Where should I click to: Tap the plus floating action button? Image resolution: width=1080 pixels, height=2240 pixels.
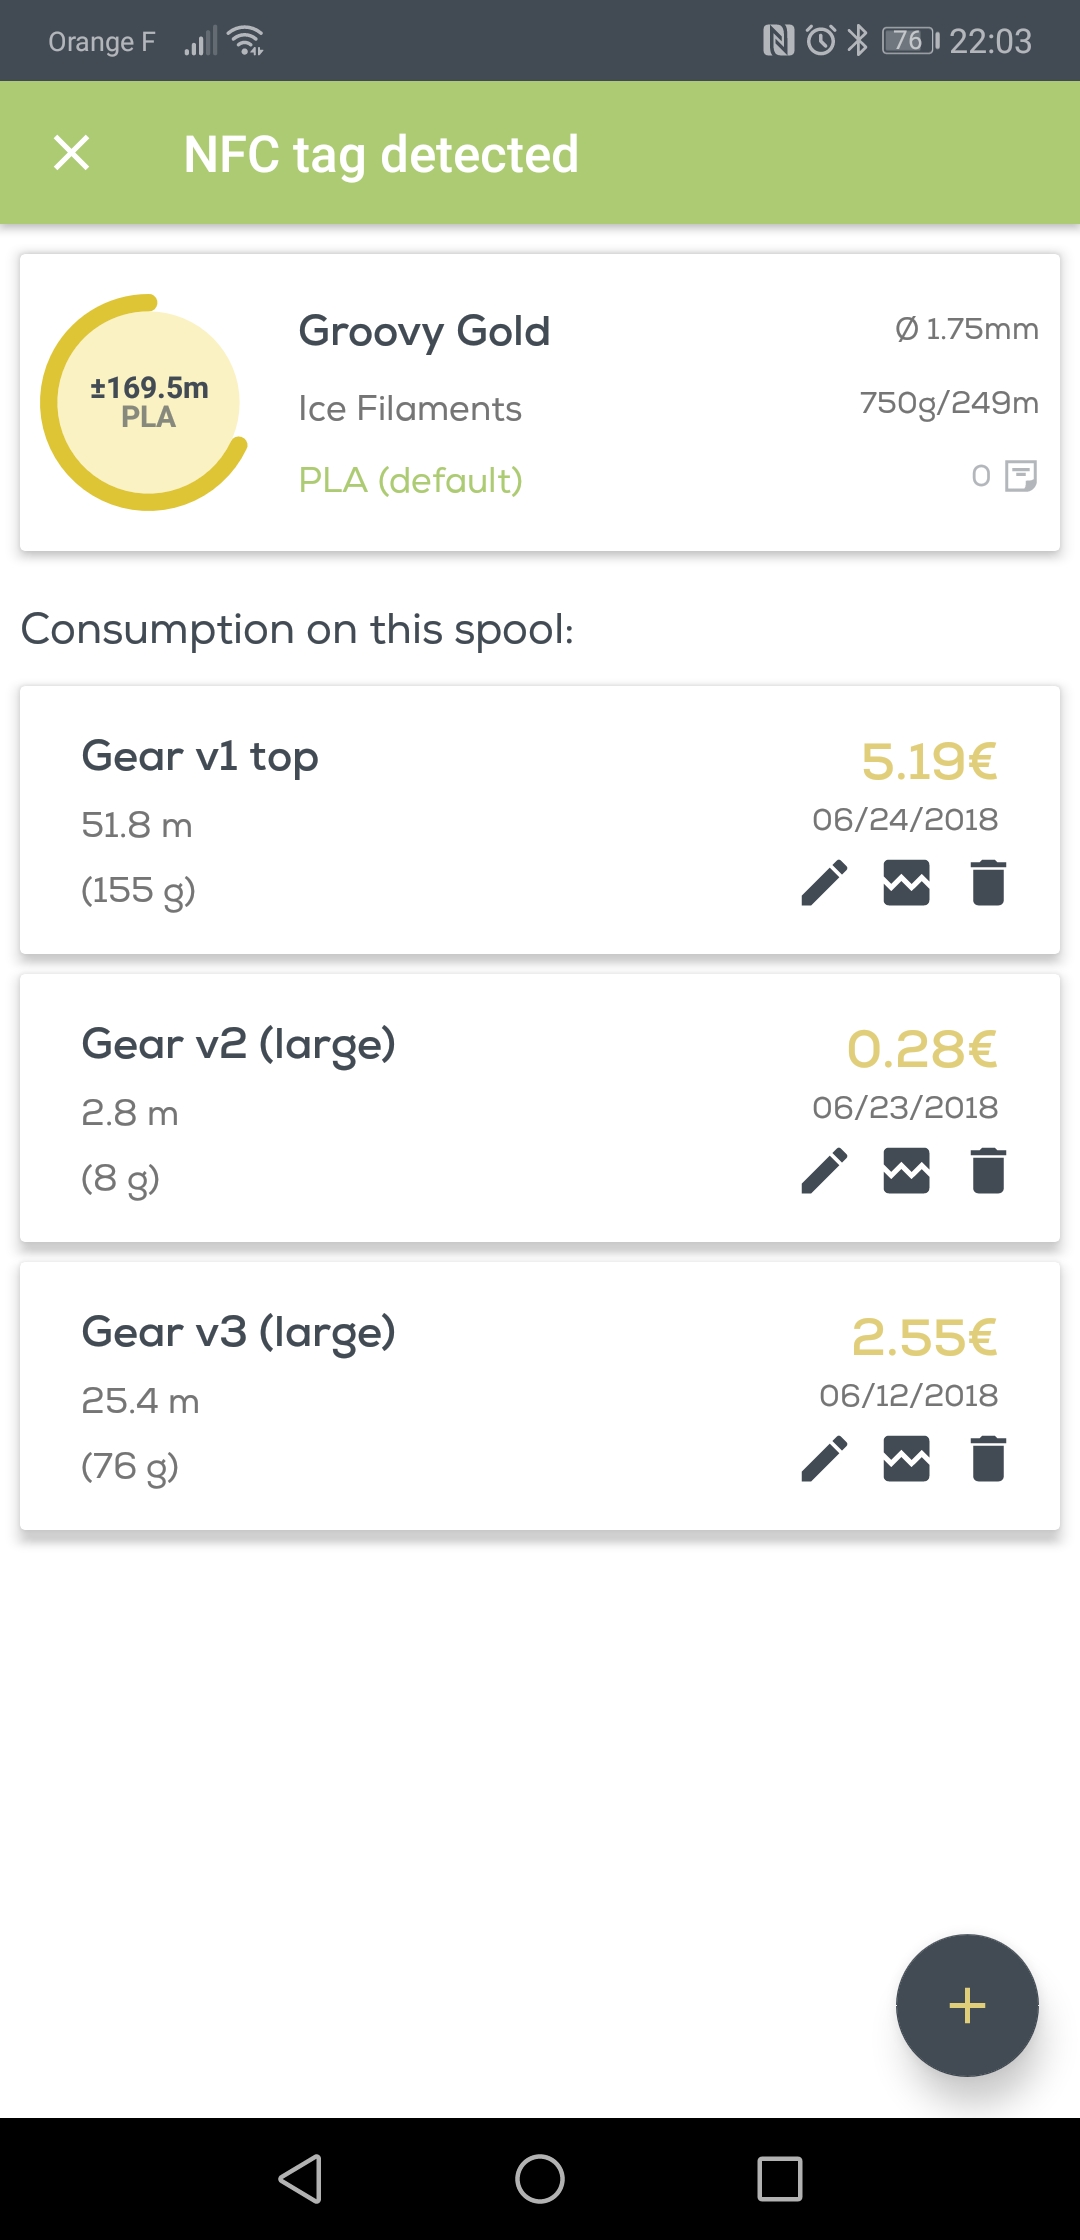(967, 2005)
